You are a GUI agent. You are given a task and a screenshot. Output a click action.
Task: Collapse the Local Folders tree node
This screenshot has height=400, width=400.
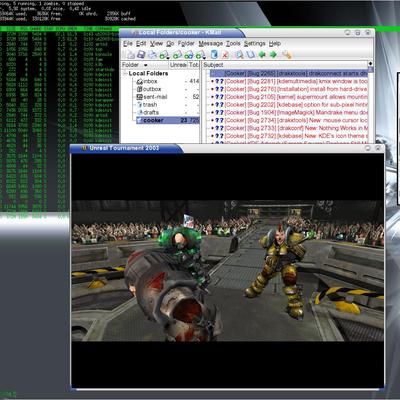(x=125, y=73)
